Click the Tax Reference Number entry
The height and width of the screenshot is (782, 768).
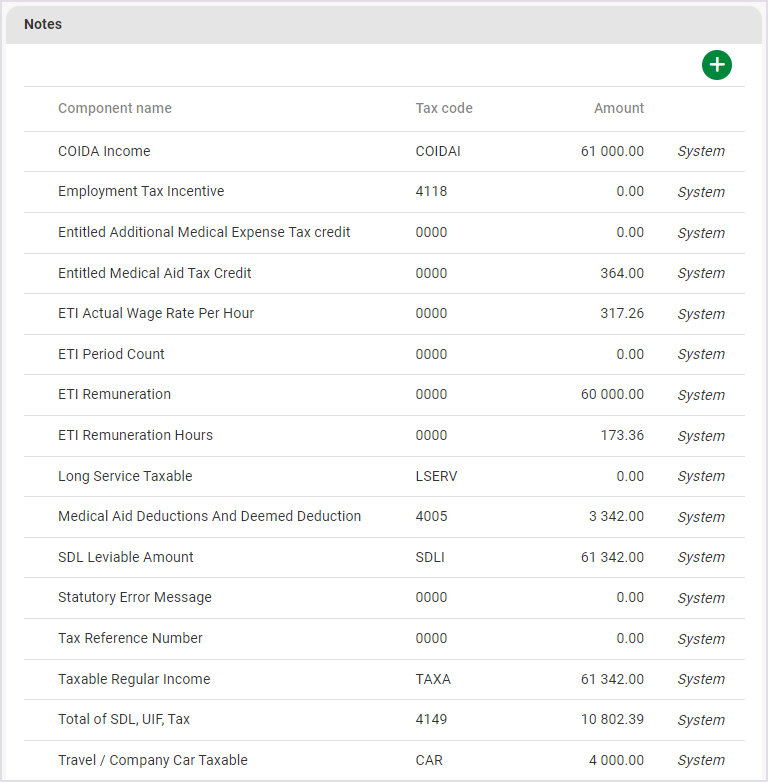pos(130,638)
